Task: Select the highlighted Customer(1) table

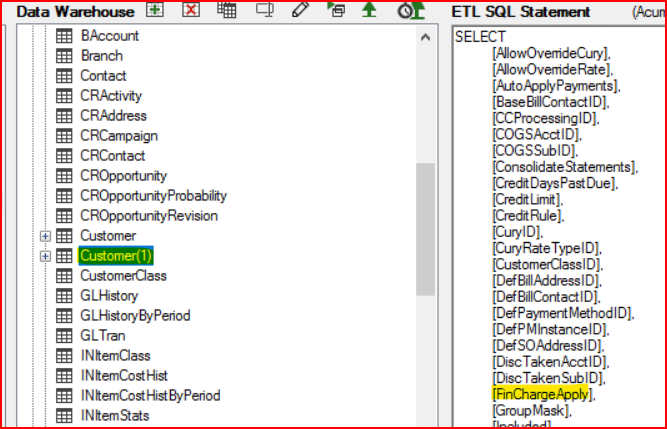Action: 116,256
